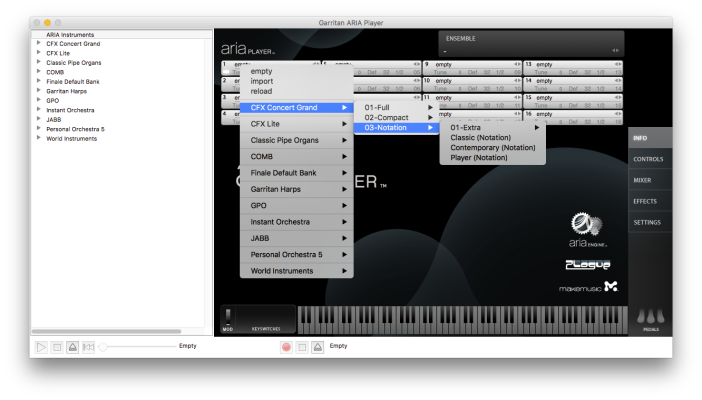This screenshot has width=702, height=400.
Task: Load Contemporary (Notation) piano
Action: coord(492,147)
